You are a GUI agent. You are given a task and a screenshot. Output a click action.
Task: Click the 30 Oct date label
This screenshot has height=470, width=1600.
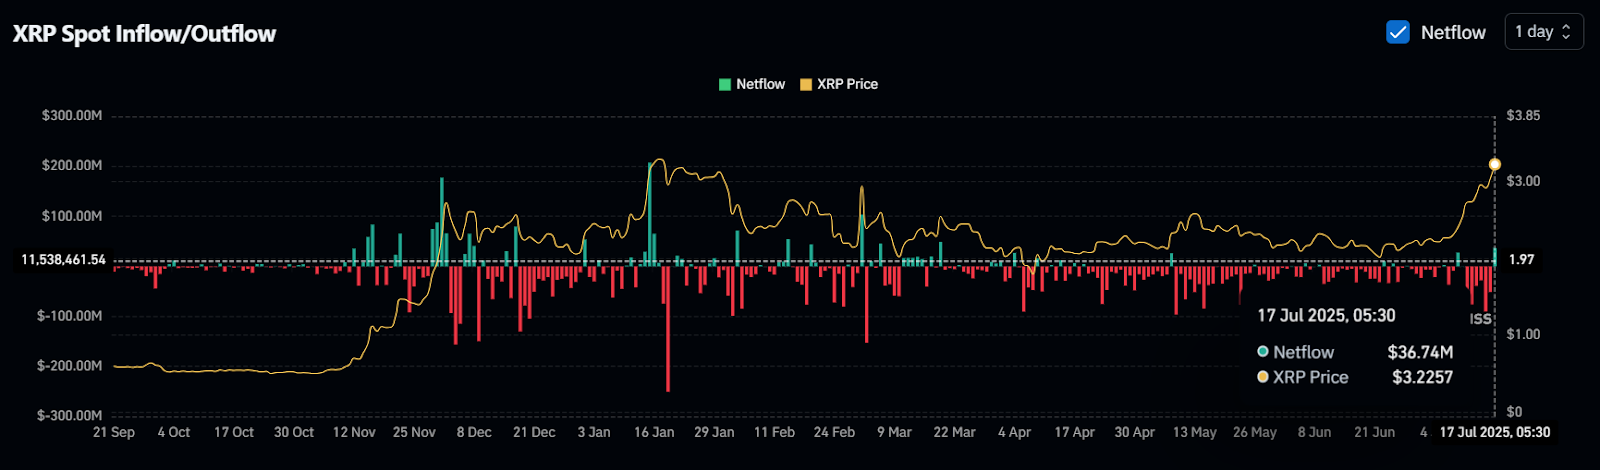click(x=294, y=433)
